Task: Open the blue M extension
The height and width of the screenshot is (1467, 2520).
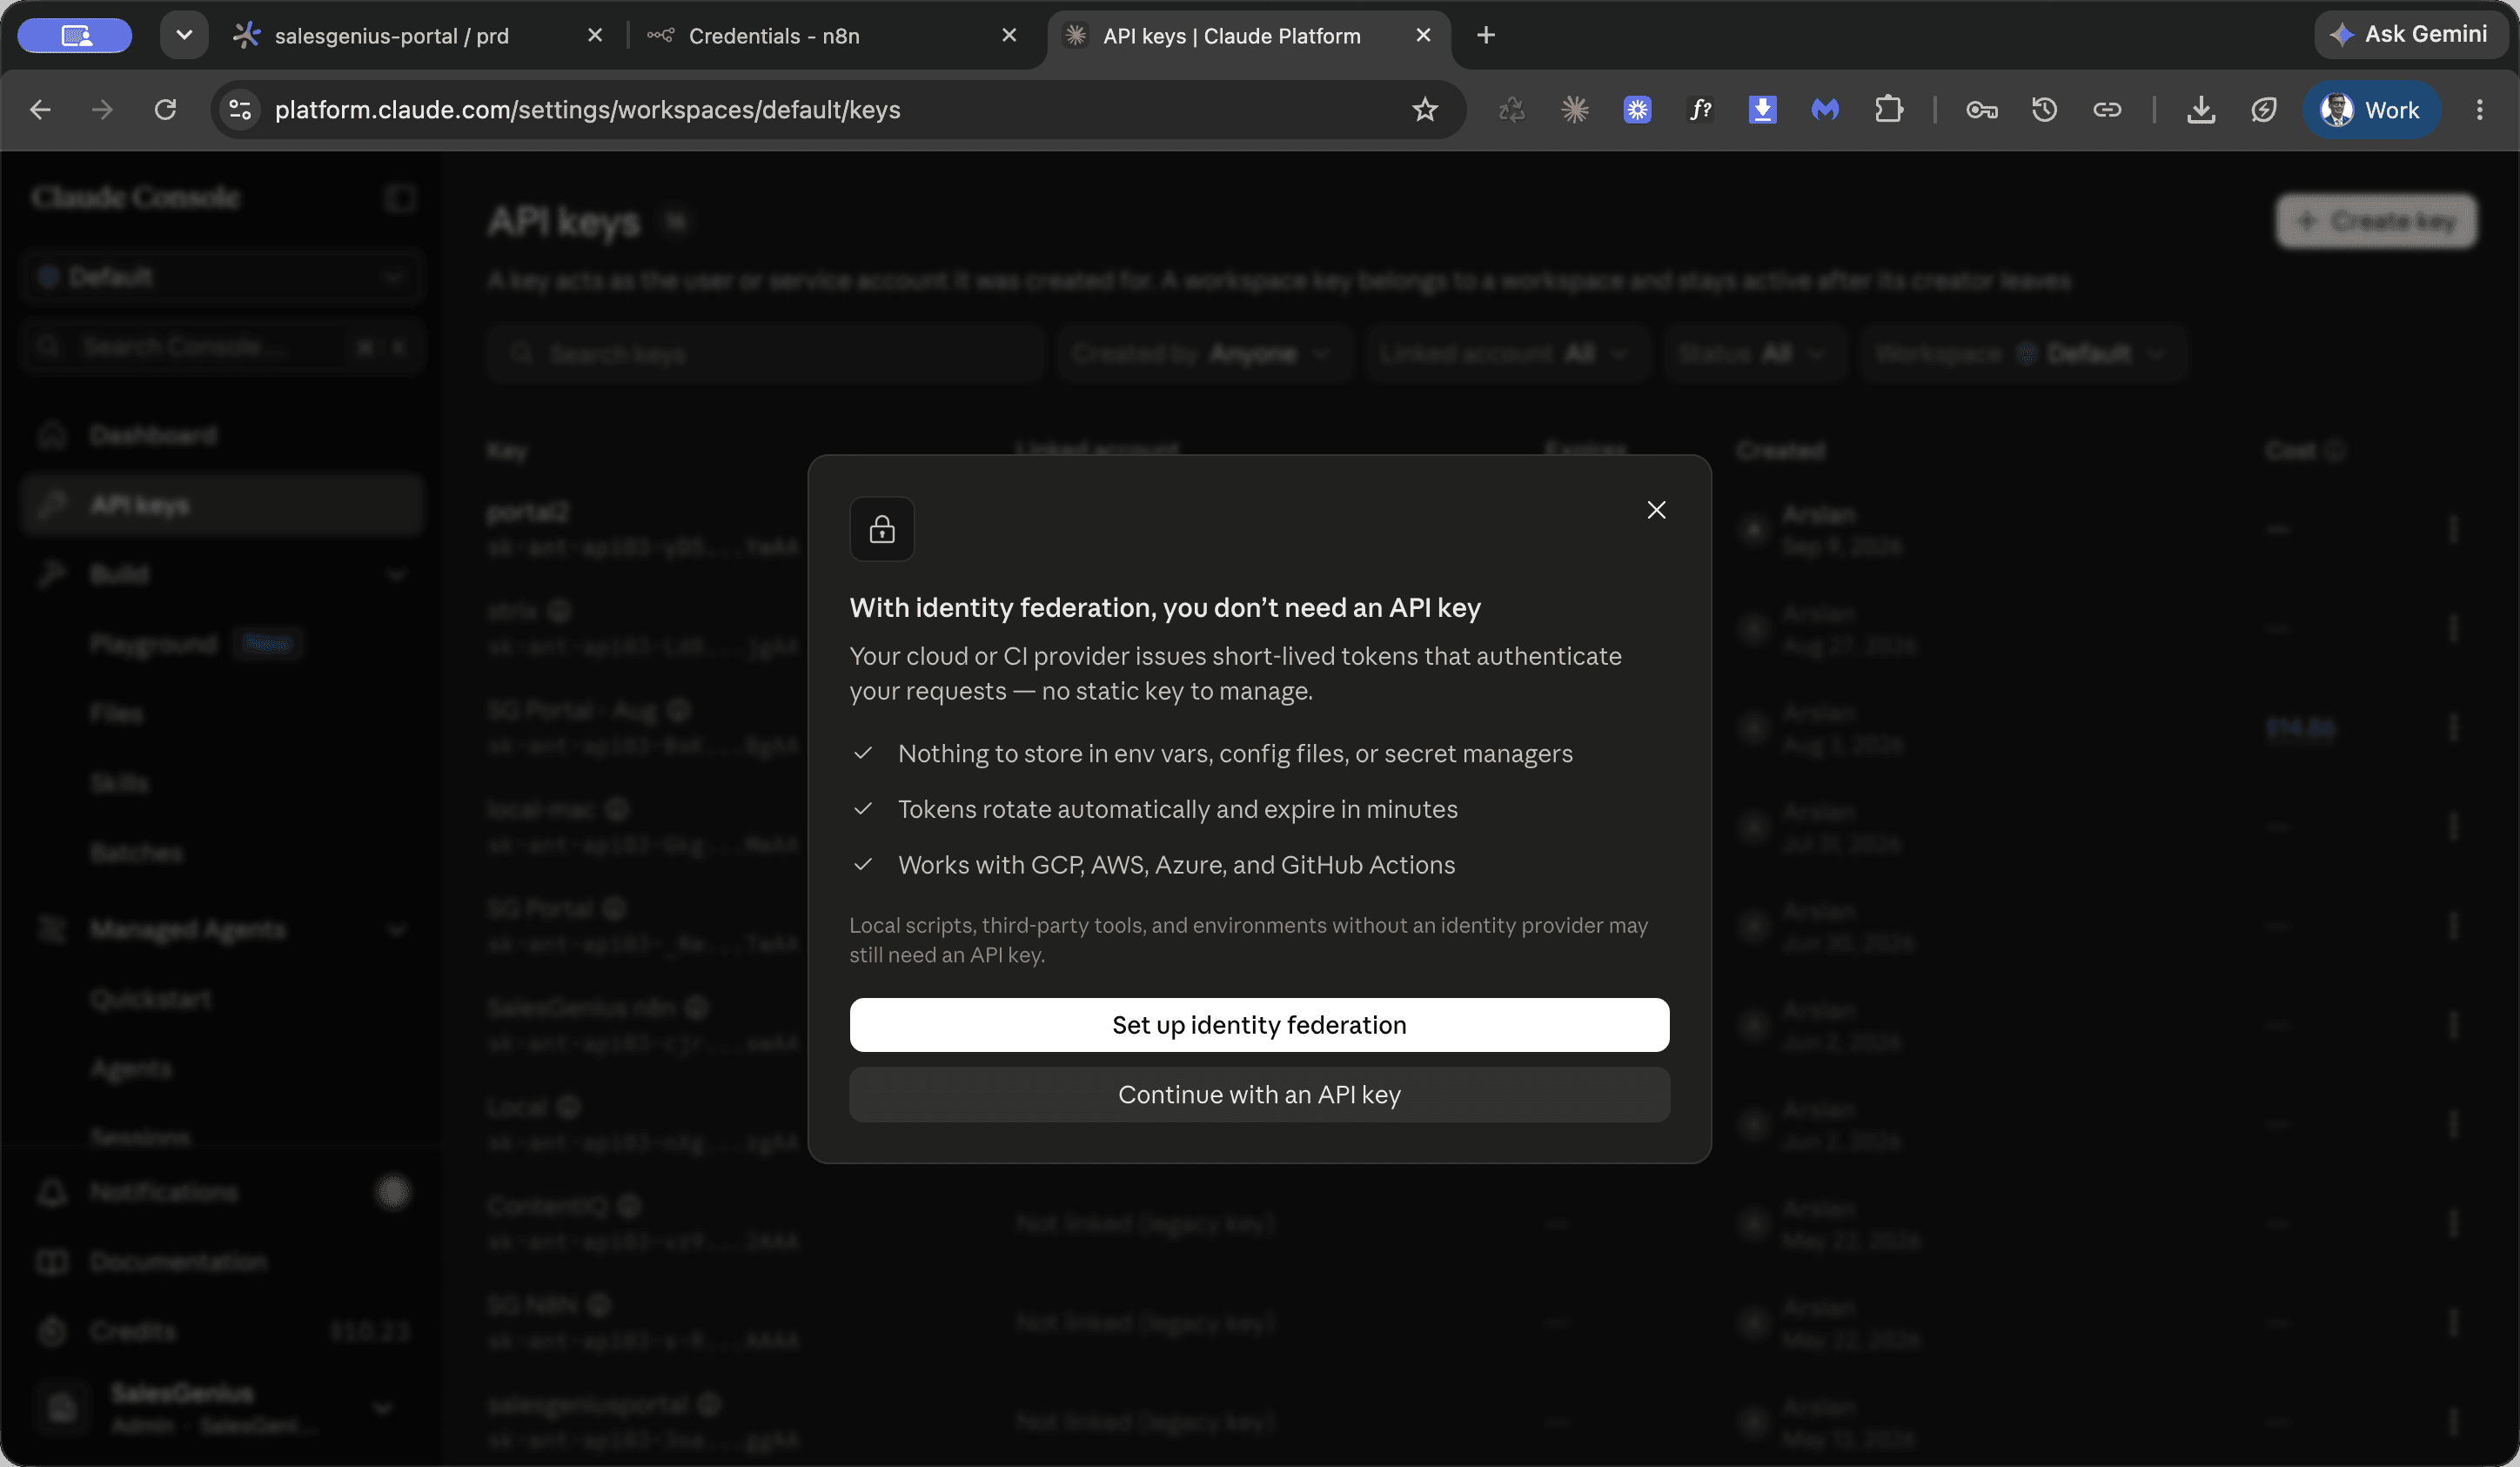Action: 1825,110
